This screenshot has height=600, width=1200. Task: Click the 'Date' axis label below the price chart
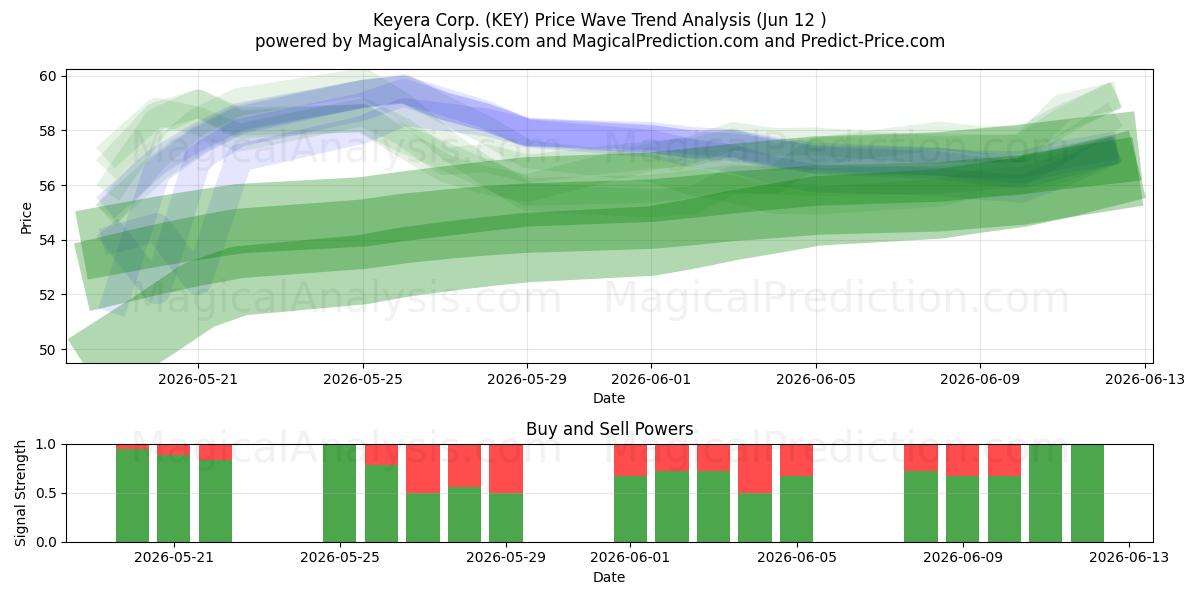(x=609, y=398)
